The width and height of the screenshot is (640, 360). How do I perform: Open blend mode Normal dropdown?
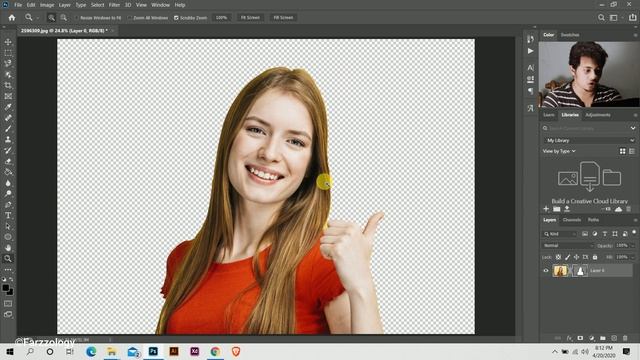[568, 245]
